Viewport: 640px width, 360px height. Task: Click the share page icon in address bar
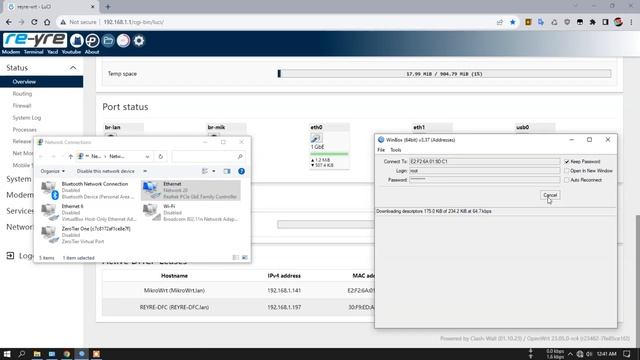coord(500,22)
